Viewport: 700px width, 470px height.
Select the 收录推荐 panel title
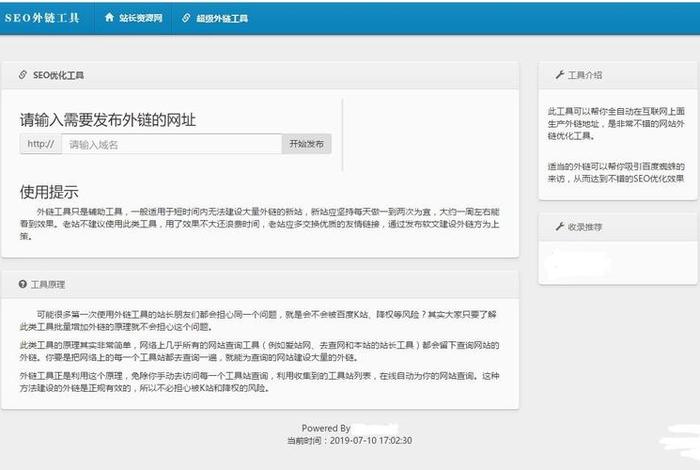(x=585, y=227)
